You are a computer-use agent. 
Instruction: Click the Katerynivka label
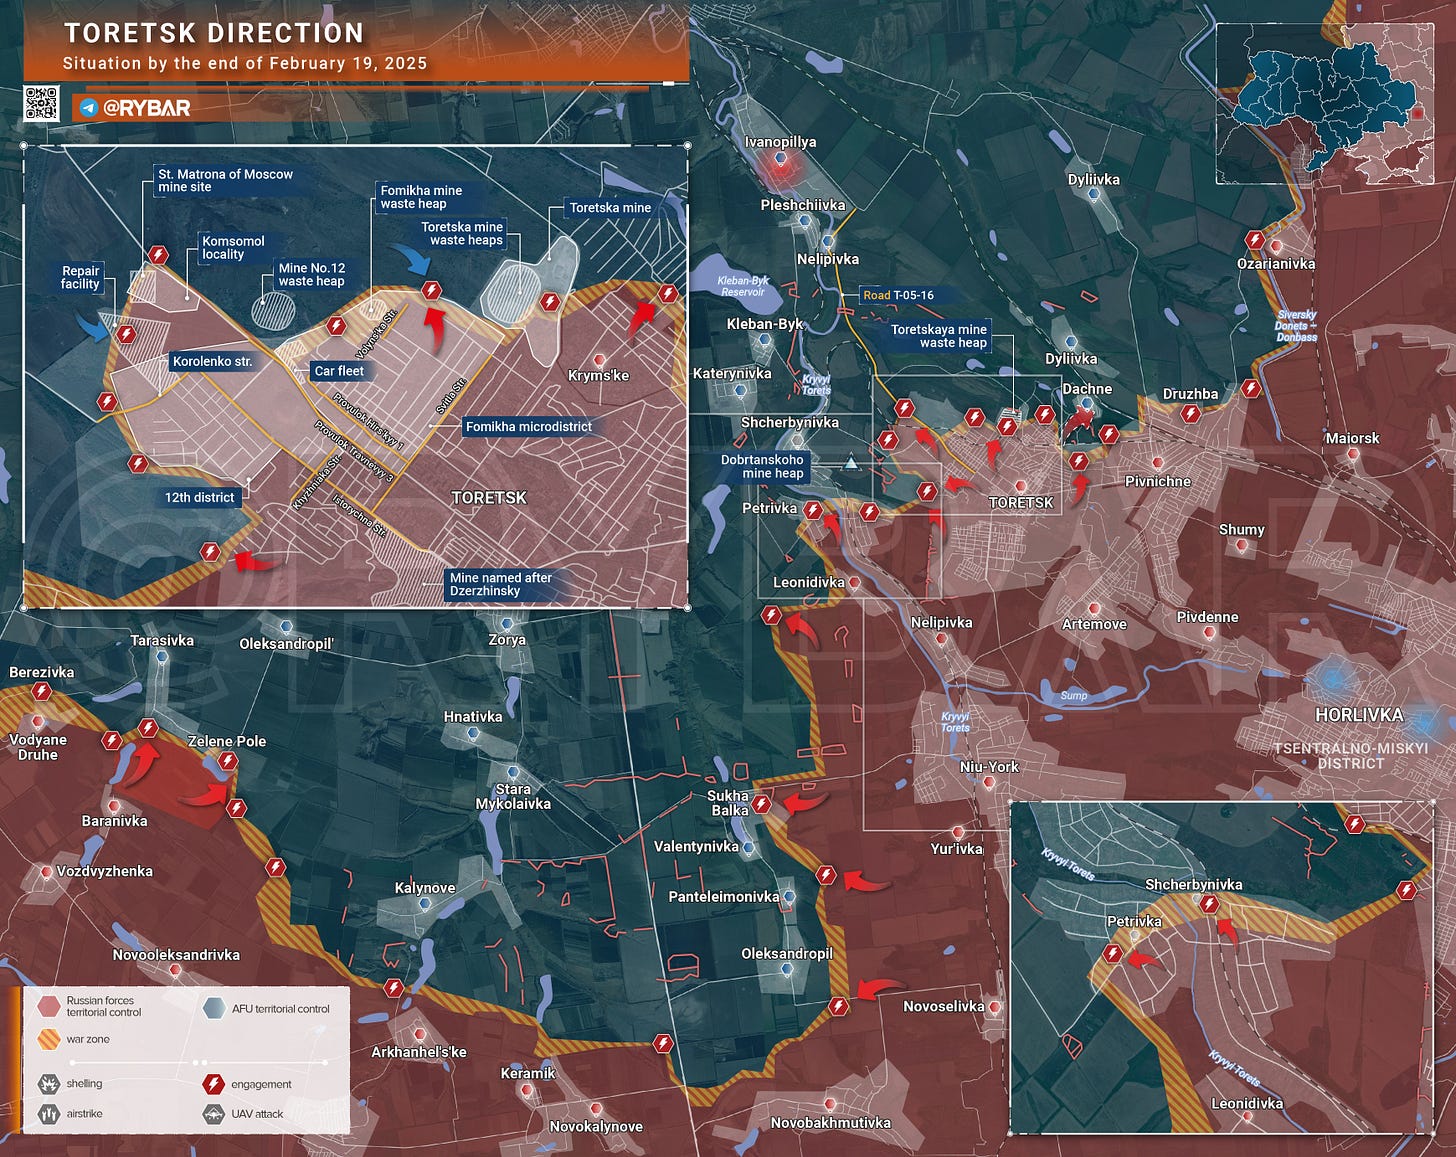pos(732,373)
